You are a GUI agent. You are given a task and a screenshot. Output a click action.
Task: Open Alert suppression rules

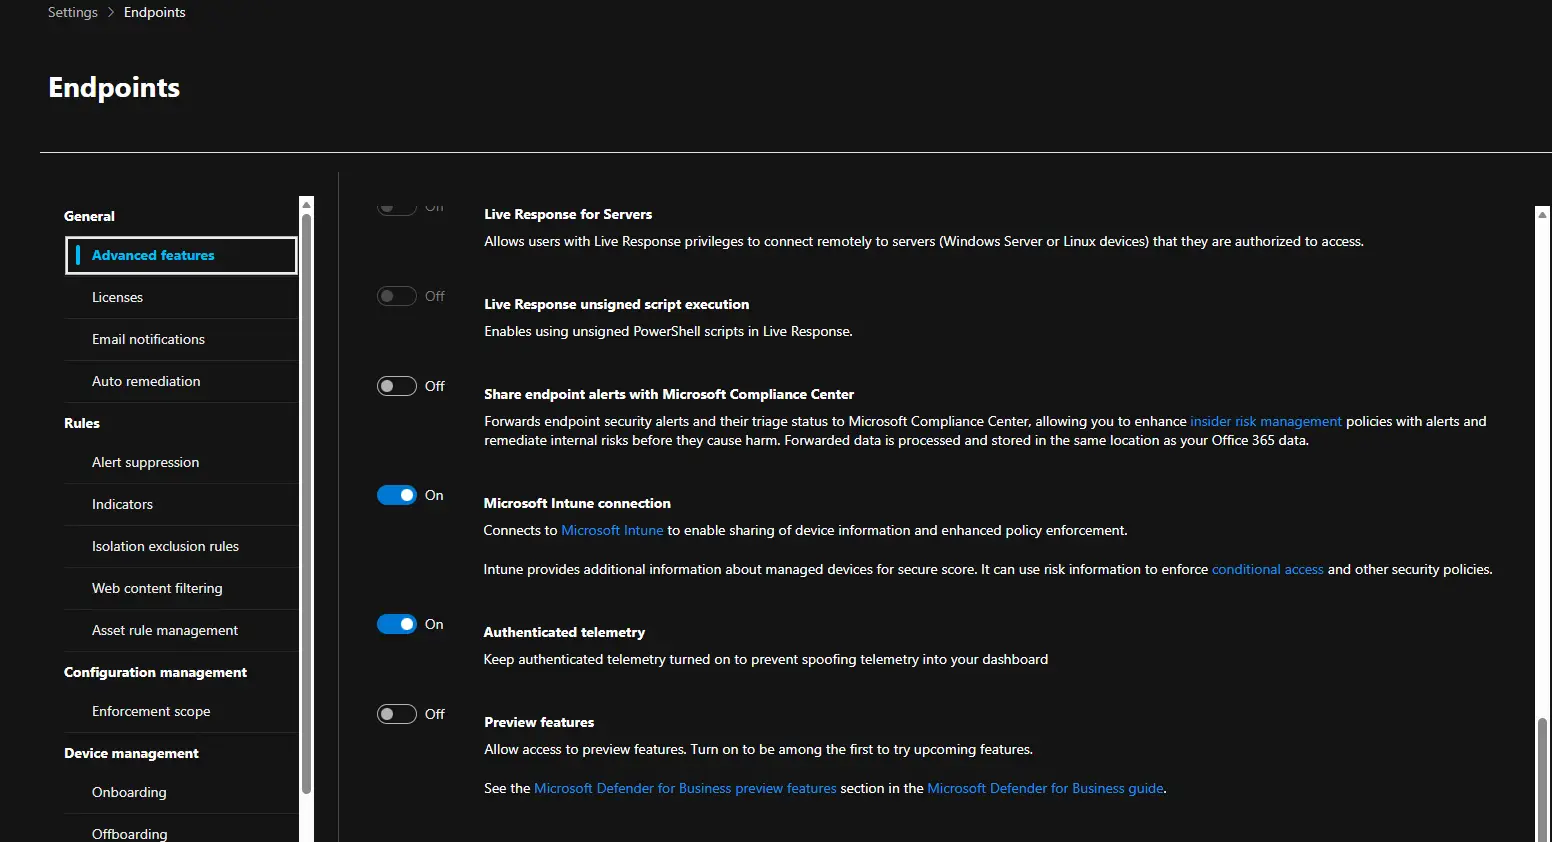tap(145, 462)
